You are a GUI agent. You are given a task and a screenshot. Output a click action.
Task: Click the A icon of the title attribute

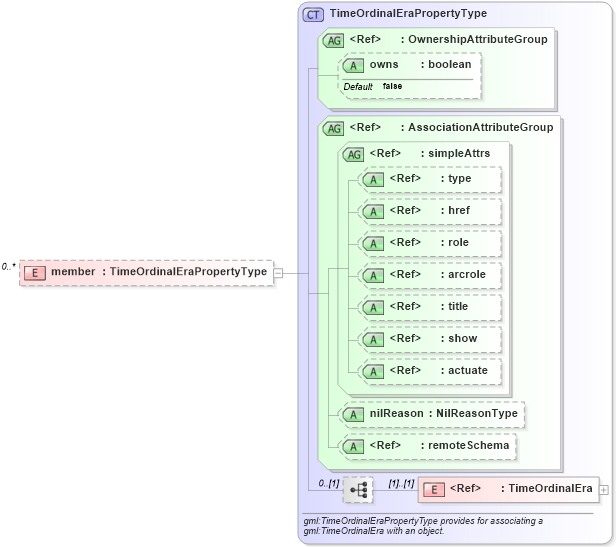[x=373, y=308]
